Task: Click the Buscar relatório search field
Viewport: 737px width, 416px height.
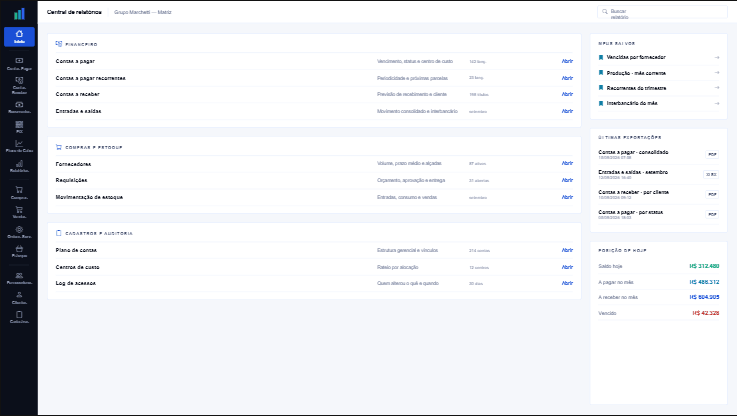Action: coord(662,12)
